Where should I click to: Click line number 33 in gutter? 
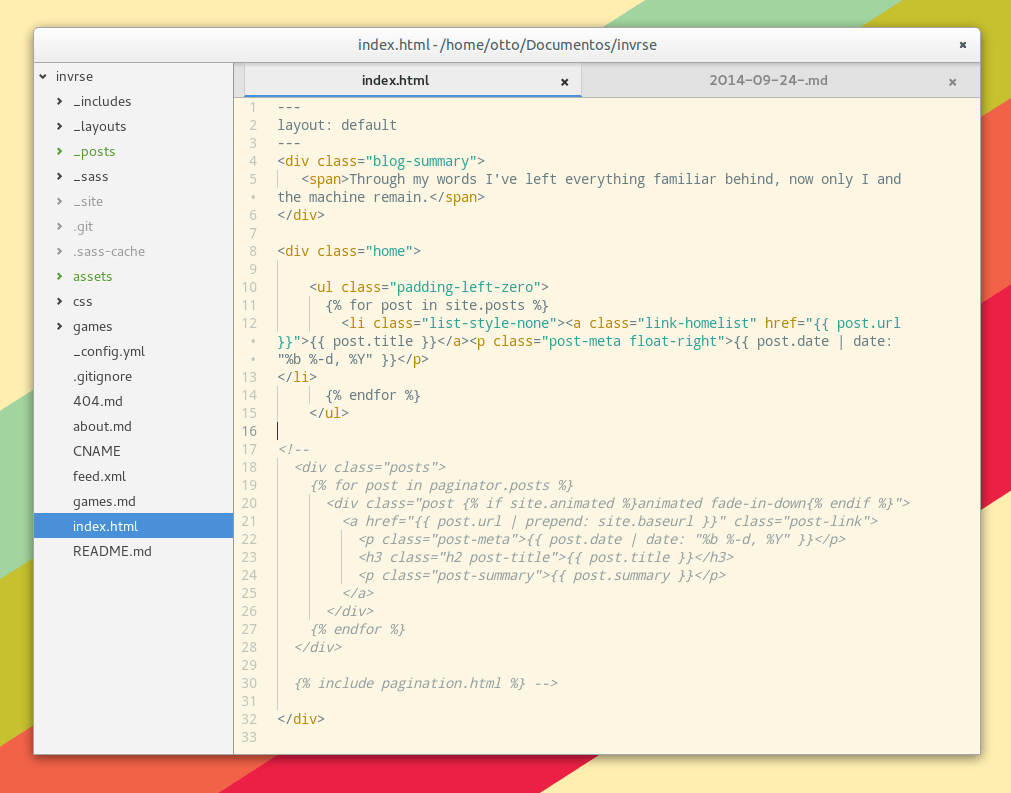coord(250,737)
